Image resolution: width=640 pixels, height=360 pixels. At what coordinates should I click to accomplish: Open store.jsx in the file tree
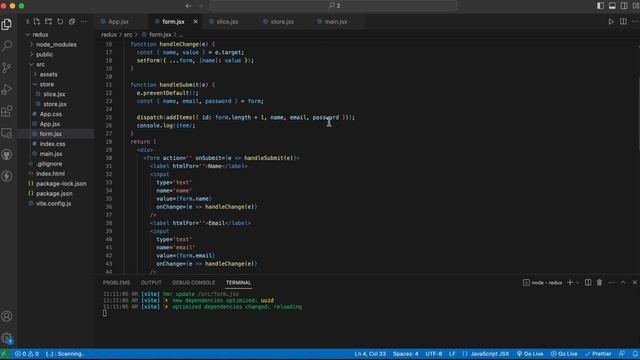pos(56,104)
